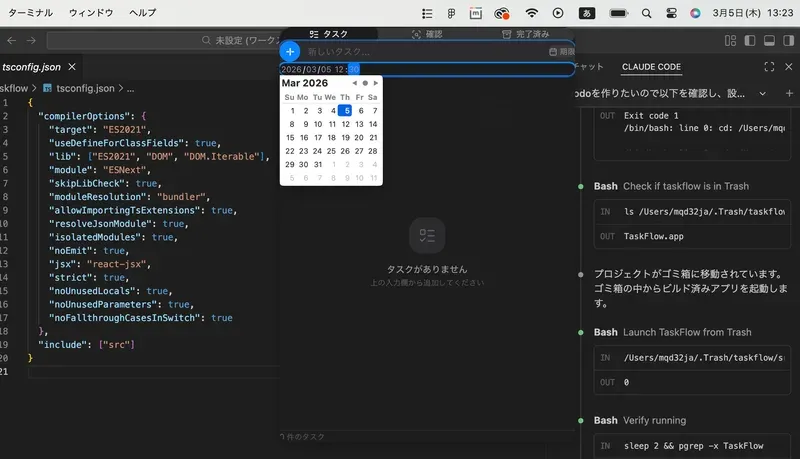The width and height of the screenshot is (800, 459).
Task: Go back with editor back arrow
Action: 12,40
